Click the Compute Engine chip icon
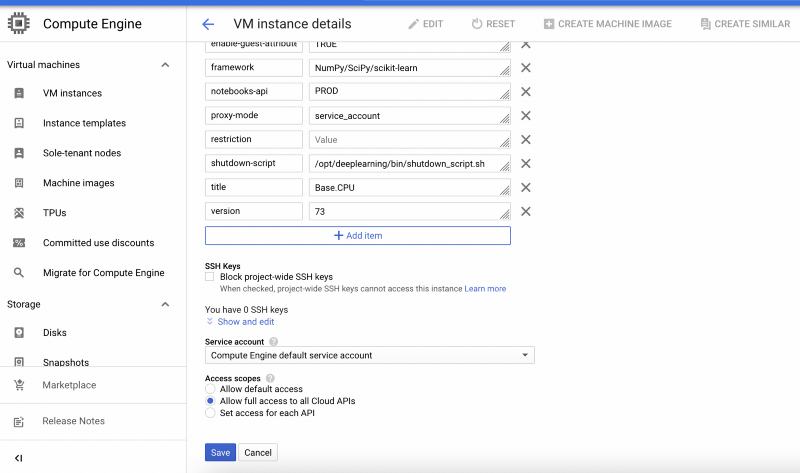 (x=19, y=23)
